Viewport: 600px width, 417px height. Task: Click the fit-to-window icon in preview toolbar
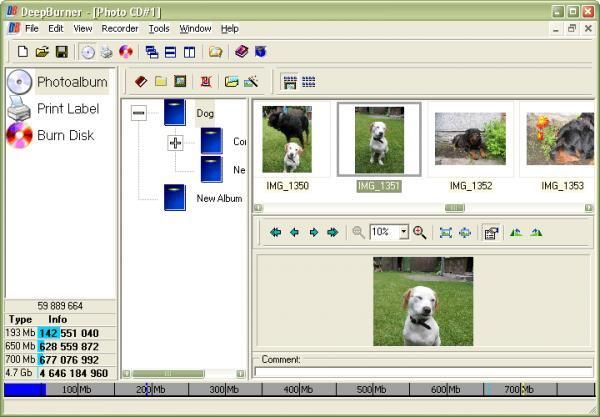pos(445,232)
